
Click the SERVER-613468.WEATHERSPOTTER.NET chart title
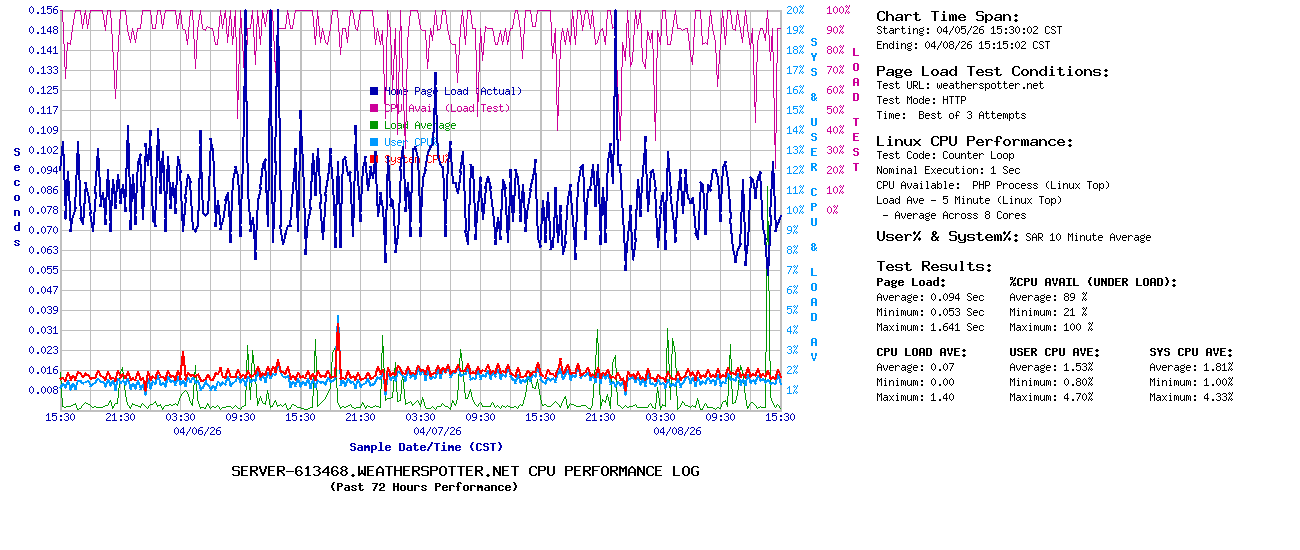pos(465,471)
